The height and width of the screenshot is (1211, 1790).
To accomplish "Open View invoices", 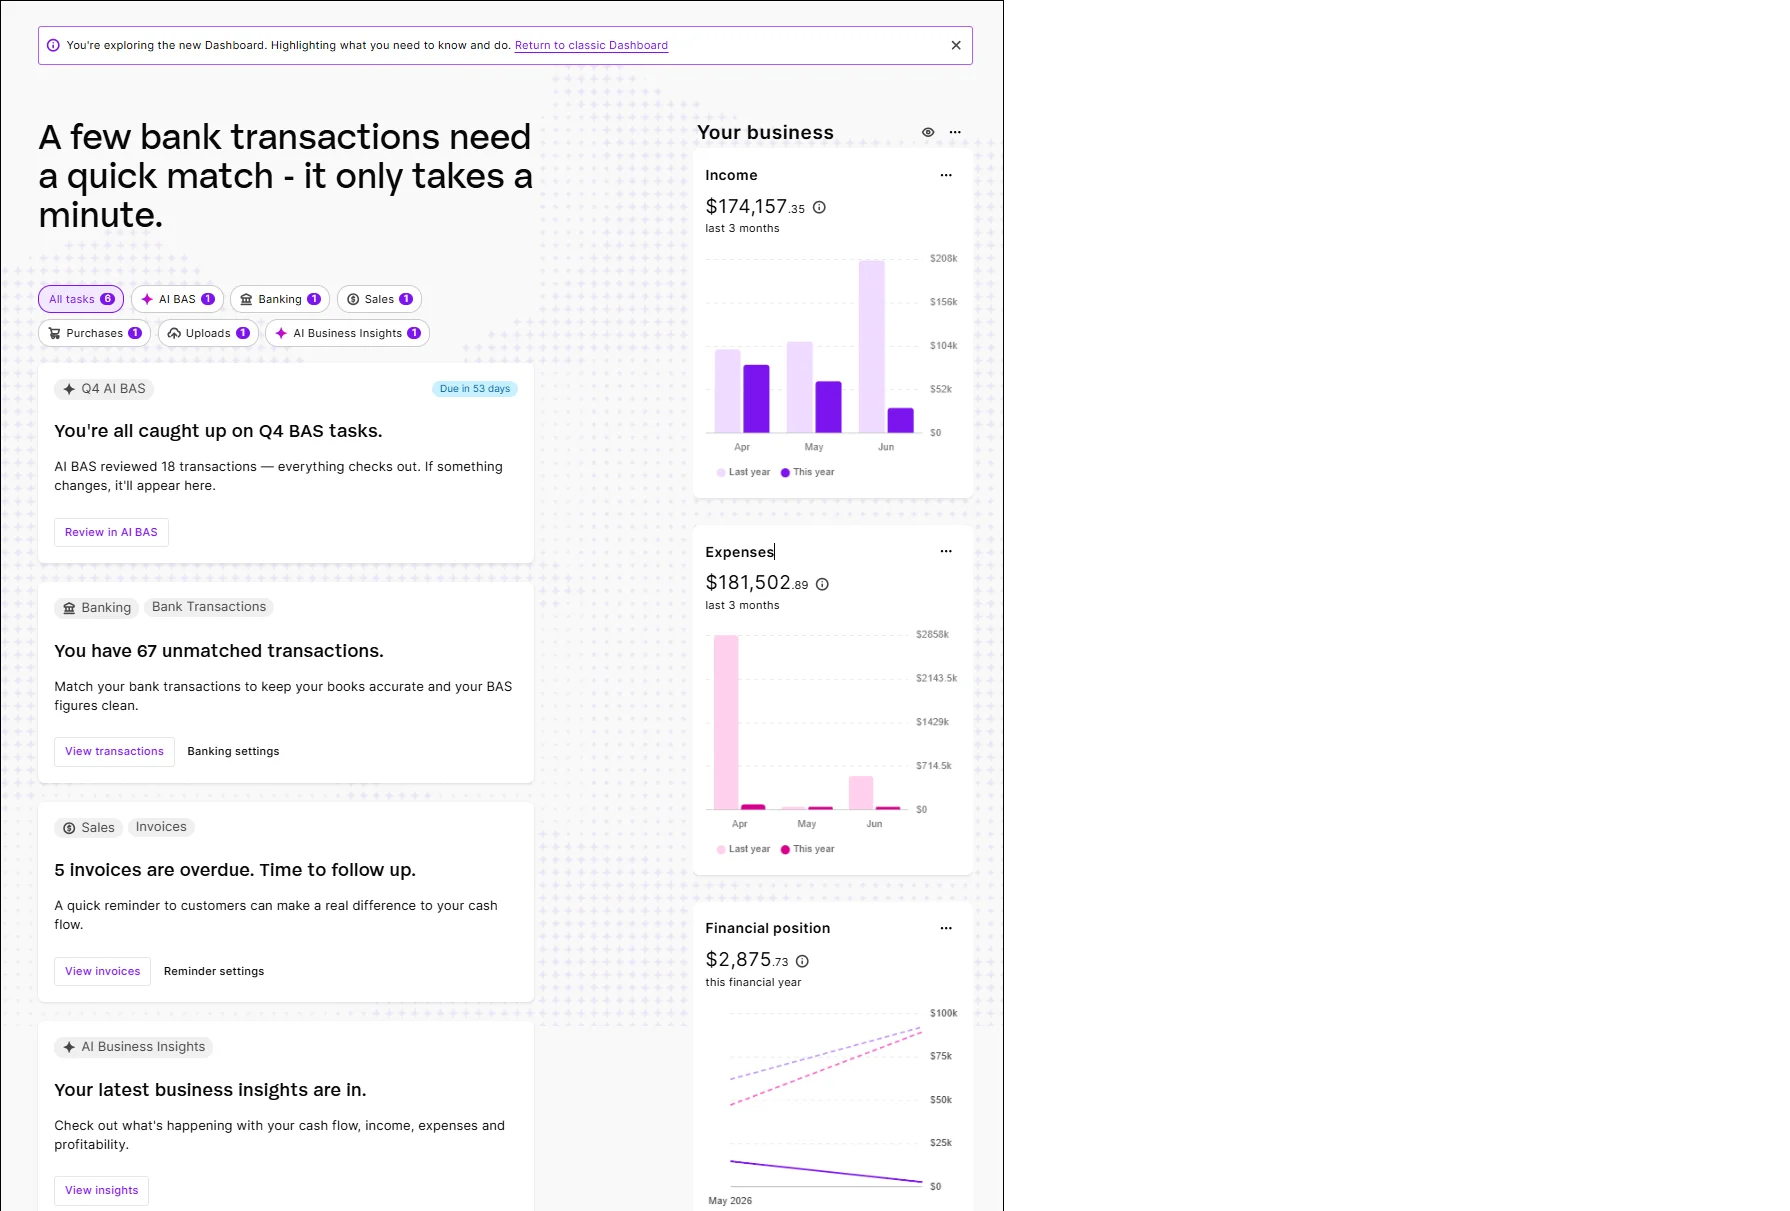I will pos(102,972).
